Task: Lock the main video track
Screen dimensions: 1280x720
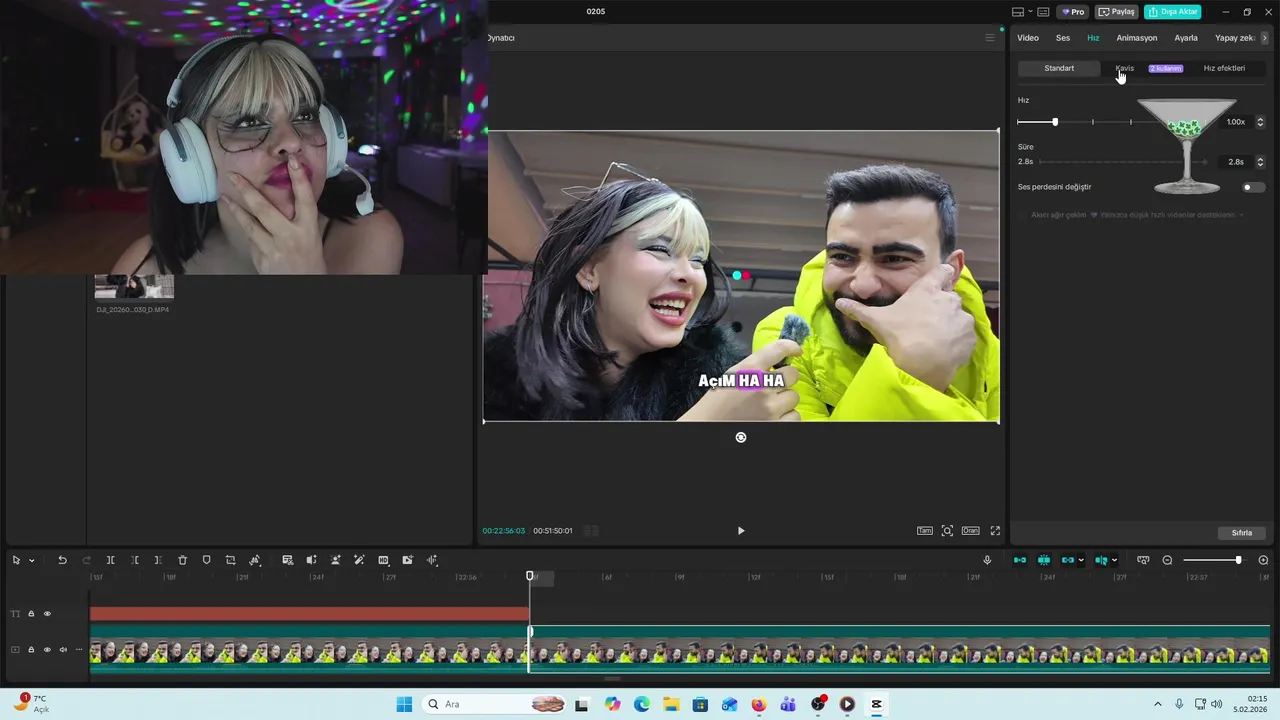Action: 31,650
